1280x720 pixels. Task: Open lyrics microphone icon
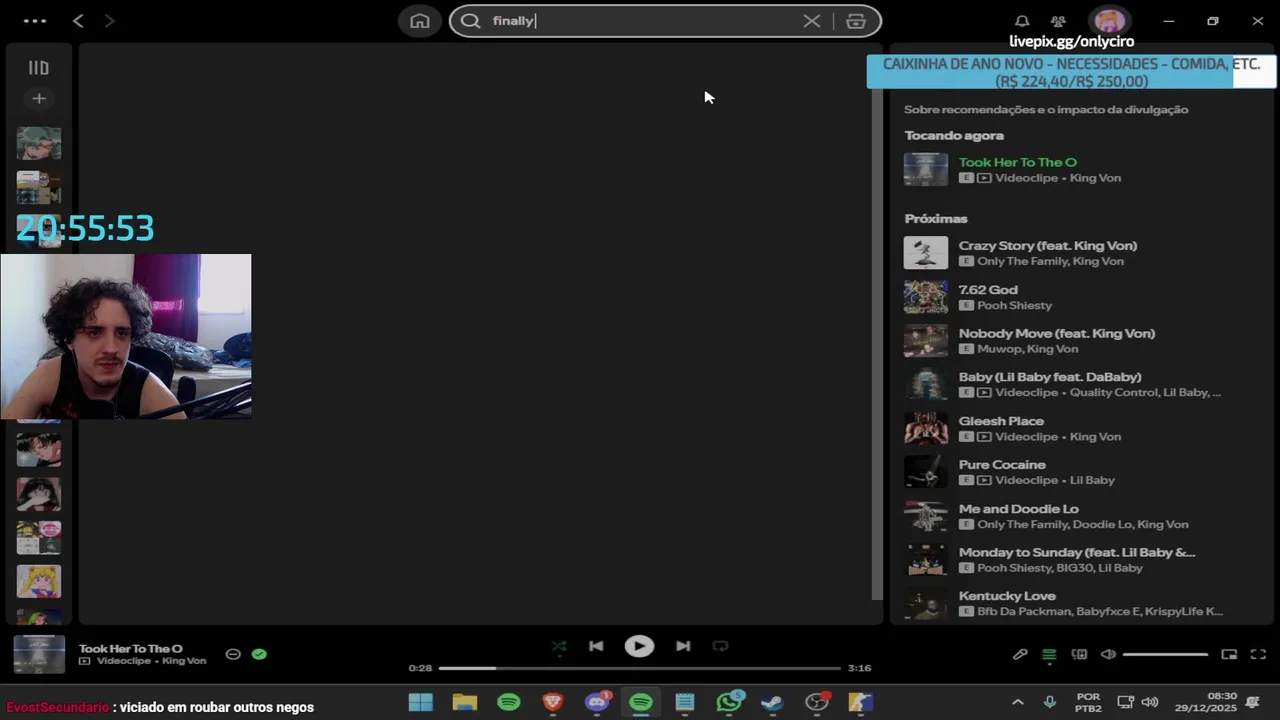pos(1020,654)
